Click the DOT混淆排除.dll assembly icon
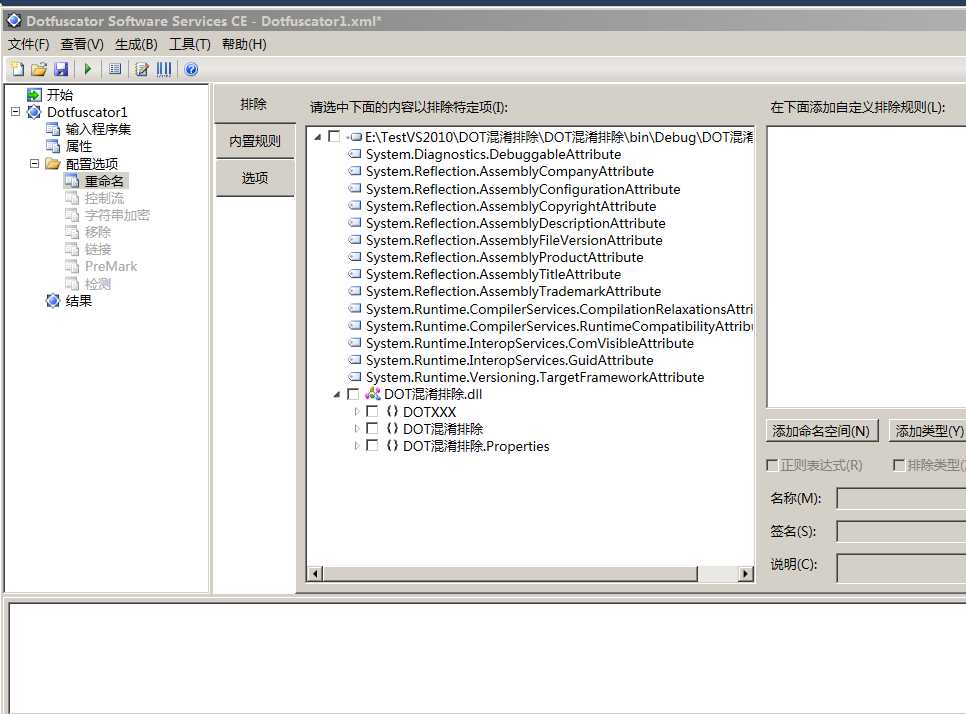The image size is (966, 714). pos(373,394)
